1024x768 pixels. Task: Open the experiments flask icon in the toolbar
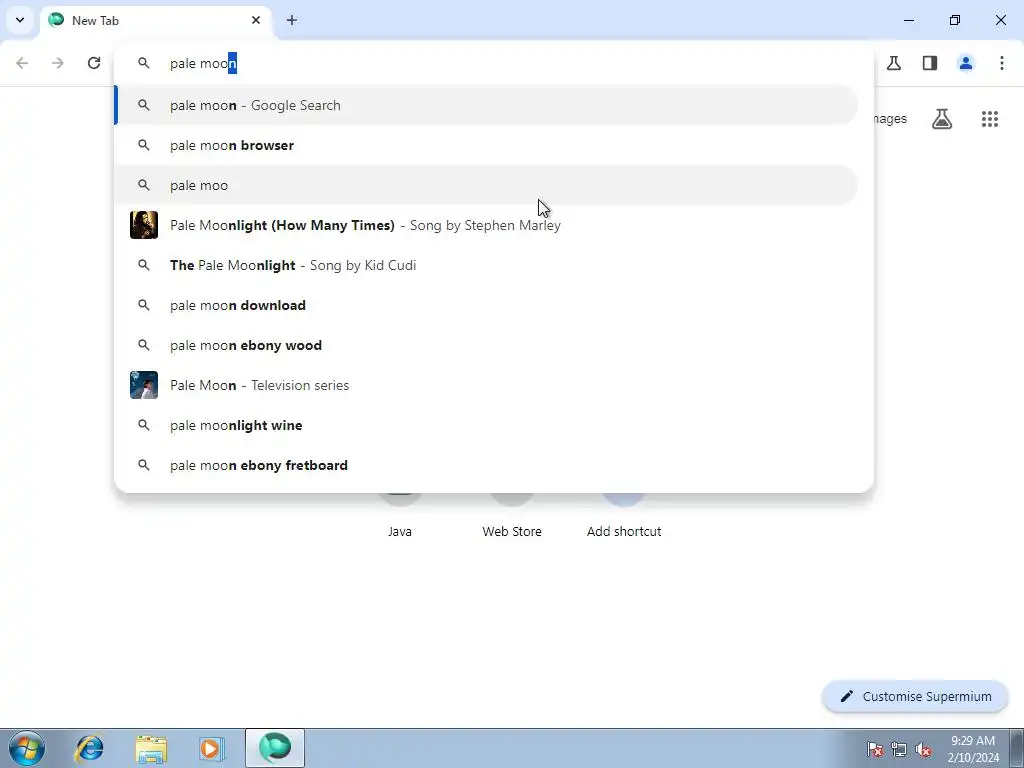pyautogui.click(x=894, y=63)
